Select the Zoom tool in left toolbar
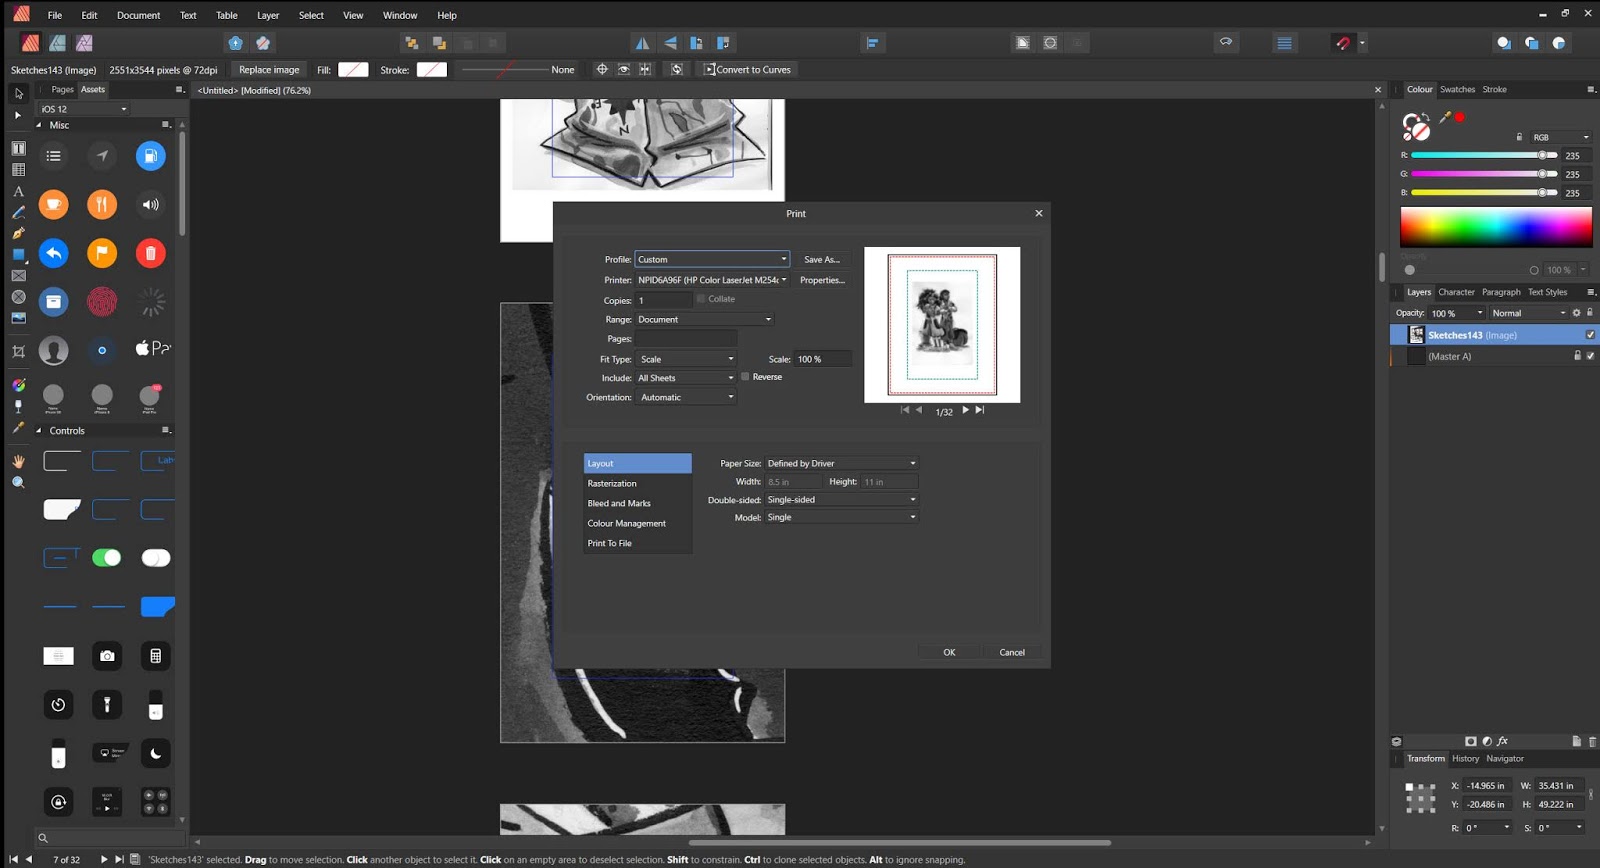Viewport: 1600px width, 868px height. [18, 482]
